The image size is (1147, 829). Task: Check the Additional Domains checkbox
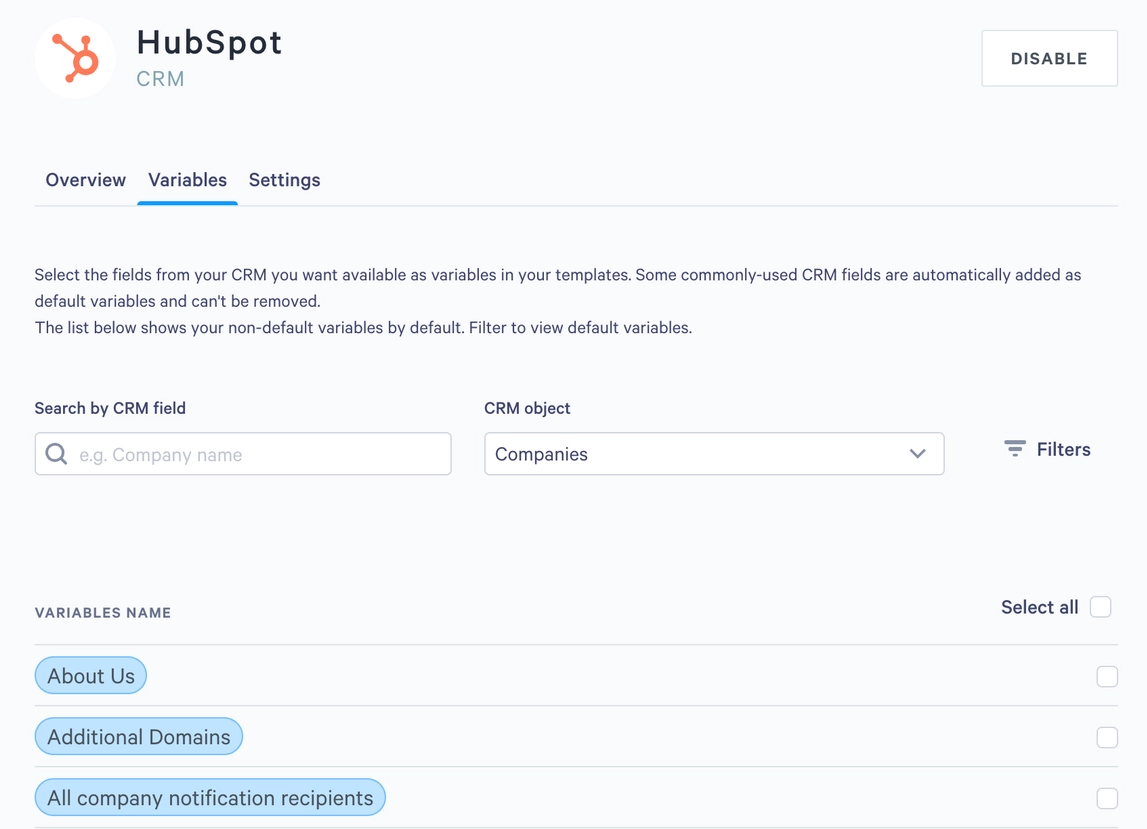pos(1107,737)
